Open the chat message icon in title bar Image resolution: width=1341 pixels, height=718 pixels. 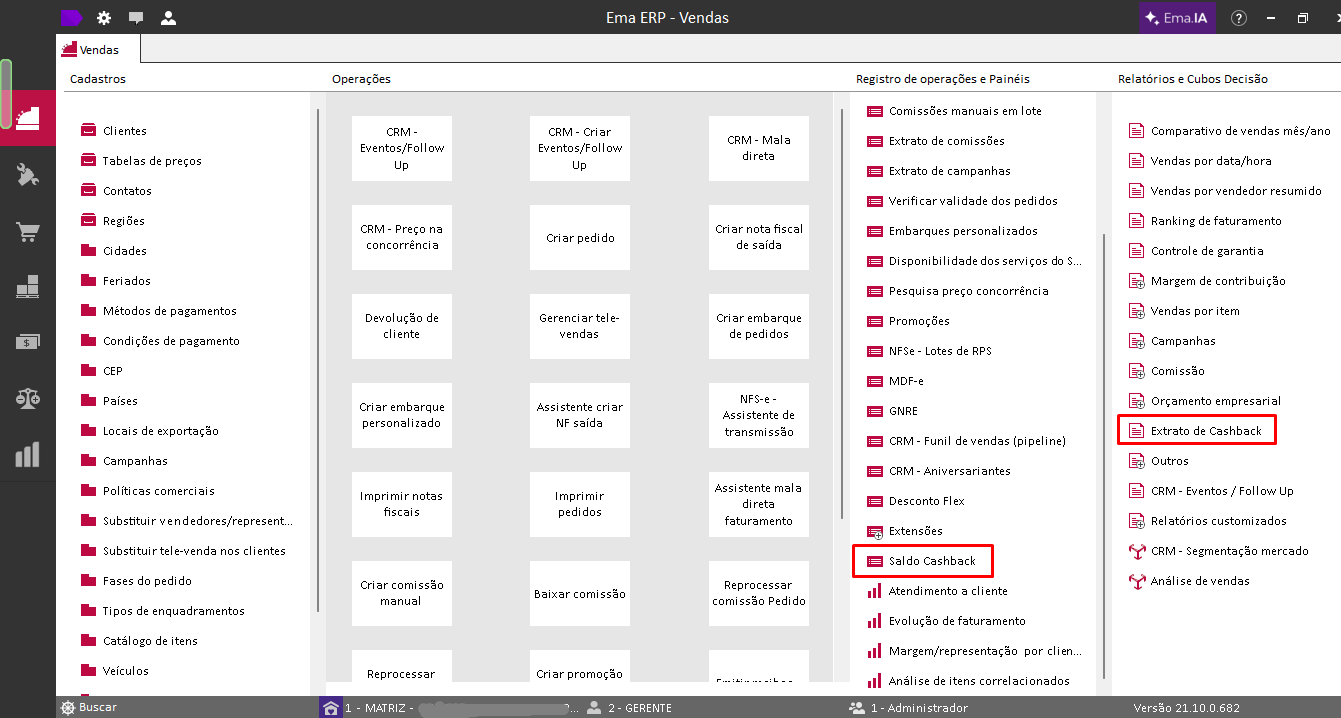(x=136, y=18)
